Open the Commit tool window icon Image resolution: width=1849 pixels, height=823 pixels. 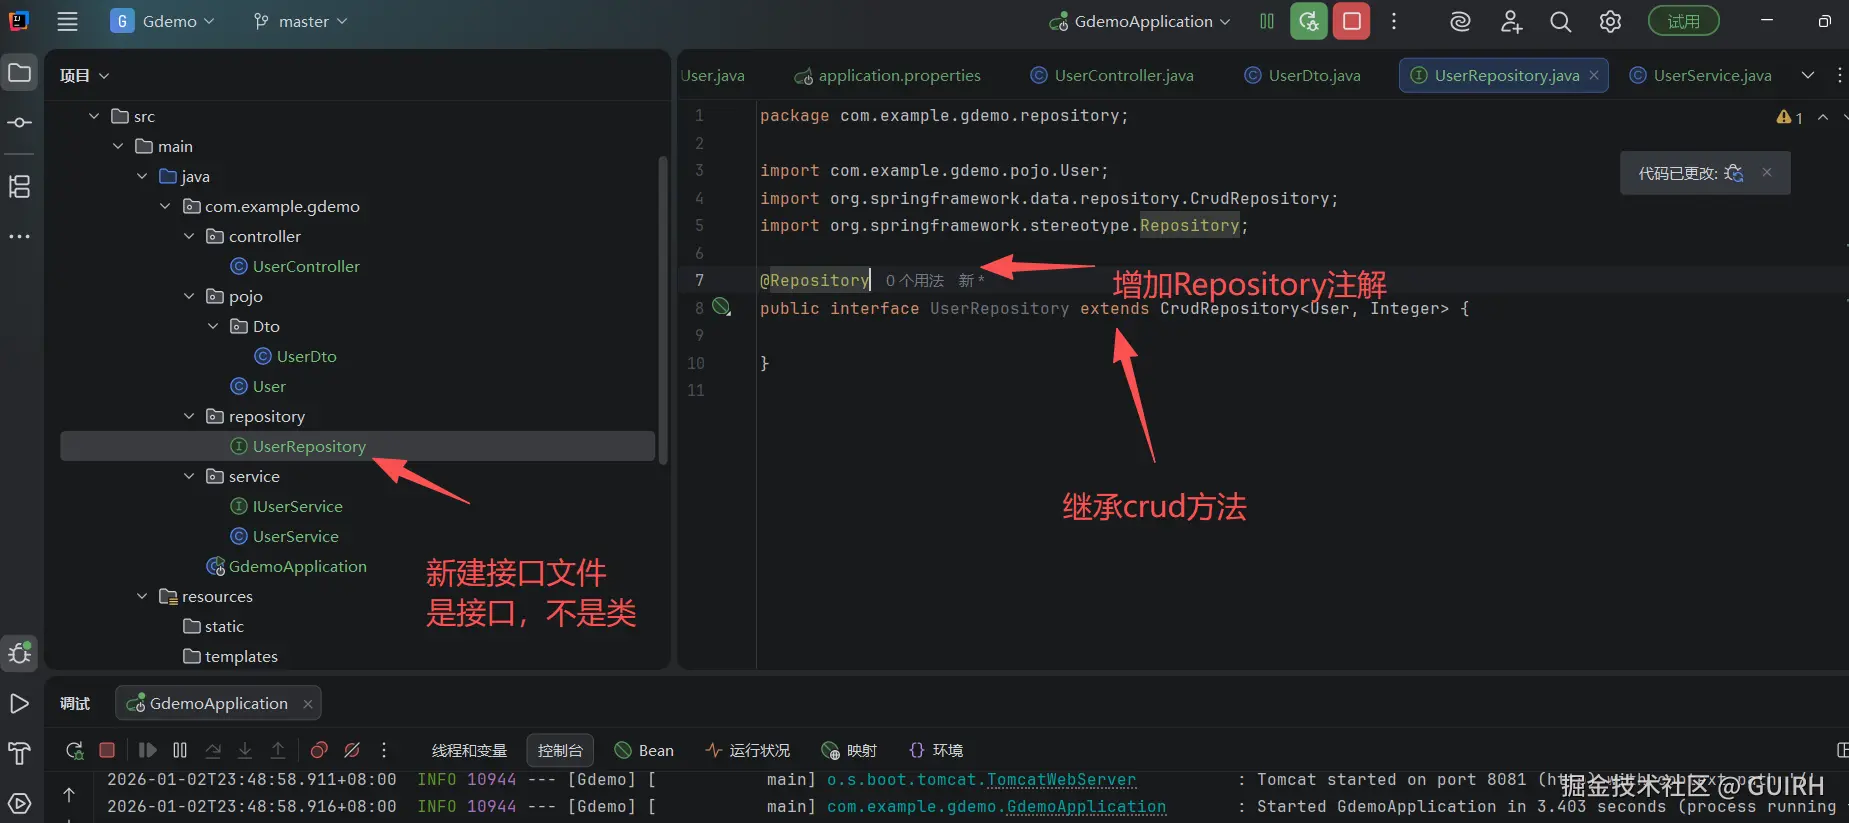pyautogui.click(x=19, y=122)
